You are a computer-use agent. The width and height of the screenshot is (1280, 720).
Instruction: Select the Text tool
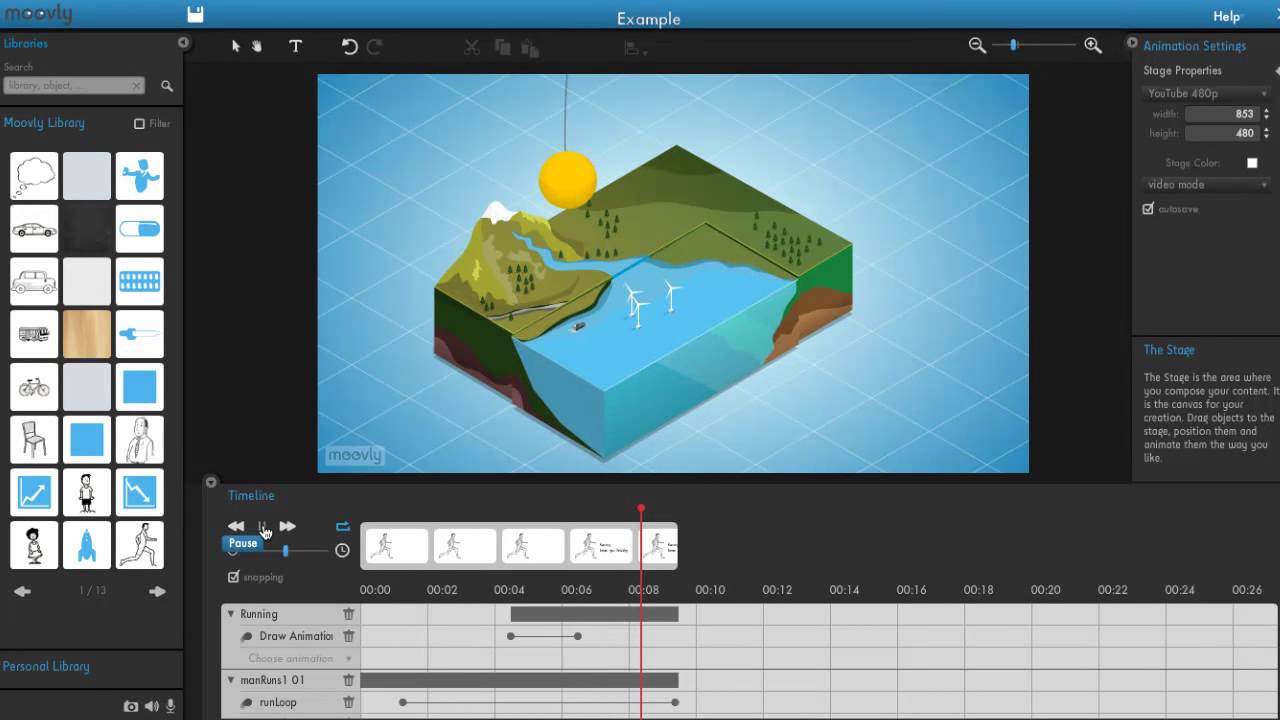point(295,46)
